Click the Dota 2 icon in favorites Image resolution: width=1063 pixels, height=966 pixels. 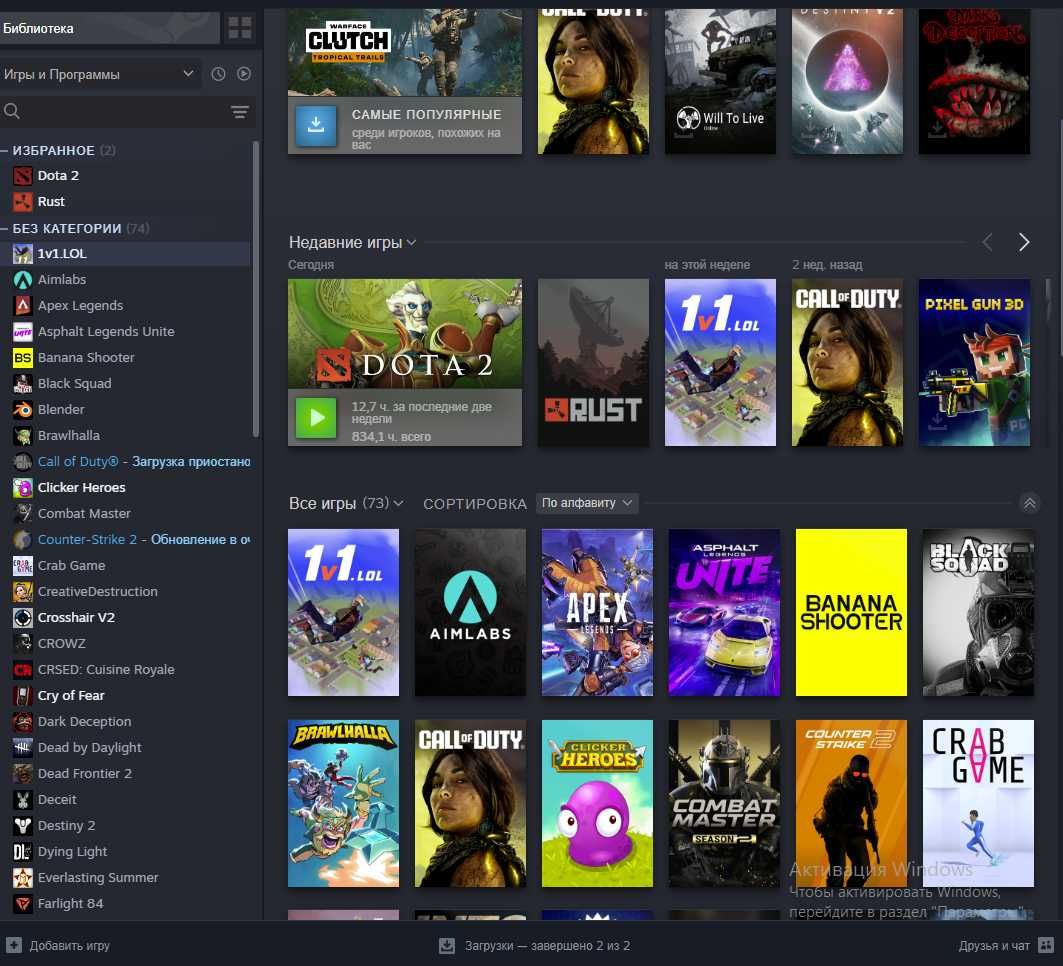coord(22,176)
